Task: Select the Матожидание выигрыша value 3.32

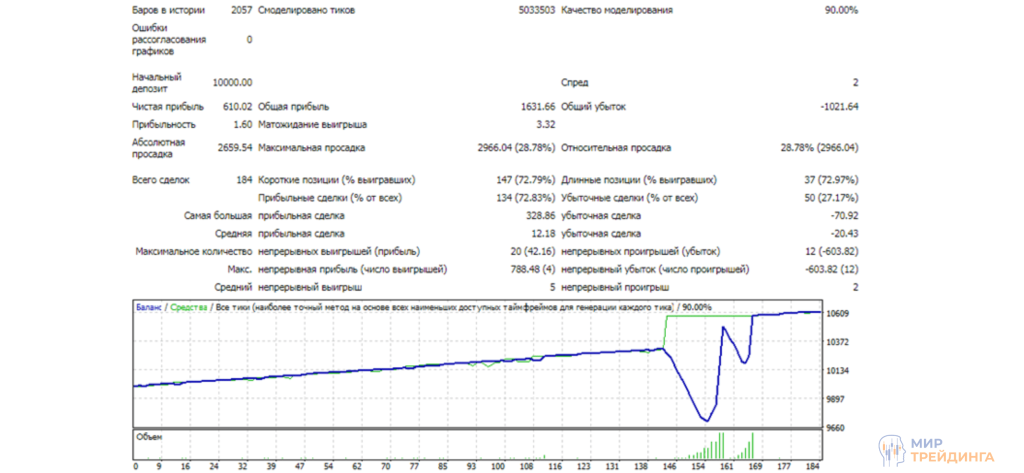Action: pyautogui.click(x=545, y=124)
